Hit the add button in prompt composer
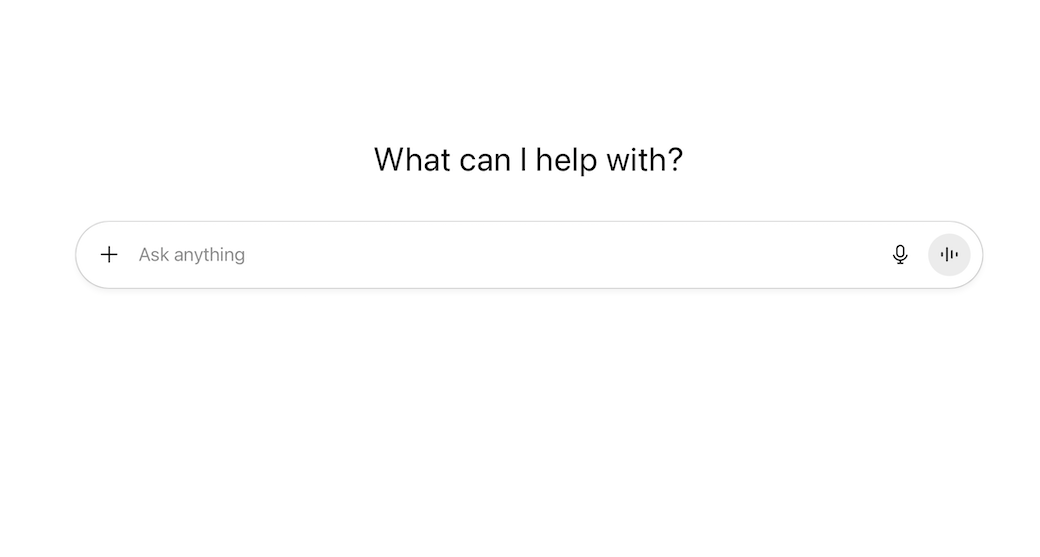 coord(109,255)
